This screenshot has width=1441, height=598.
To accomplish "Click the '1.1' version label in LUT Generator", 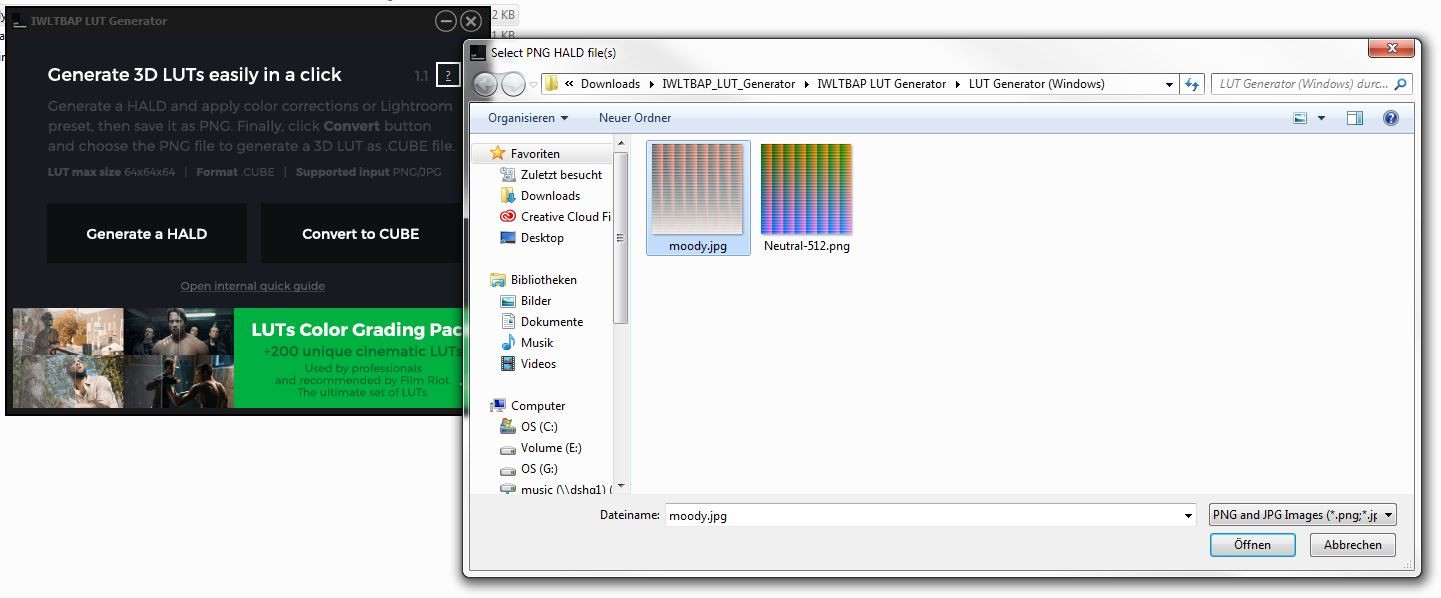I will [421, 76].
